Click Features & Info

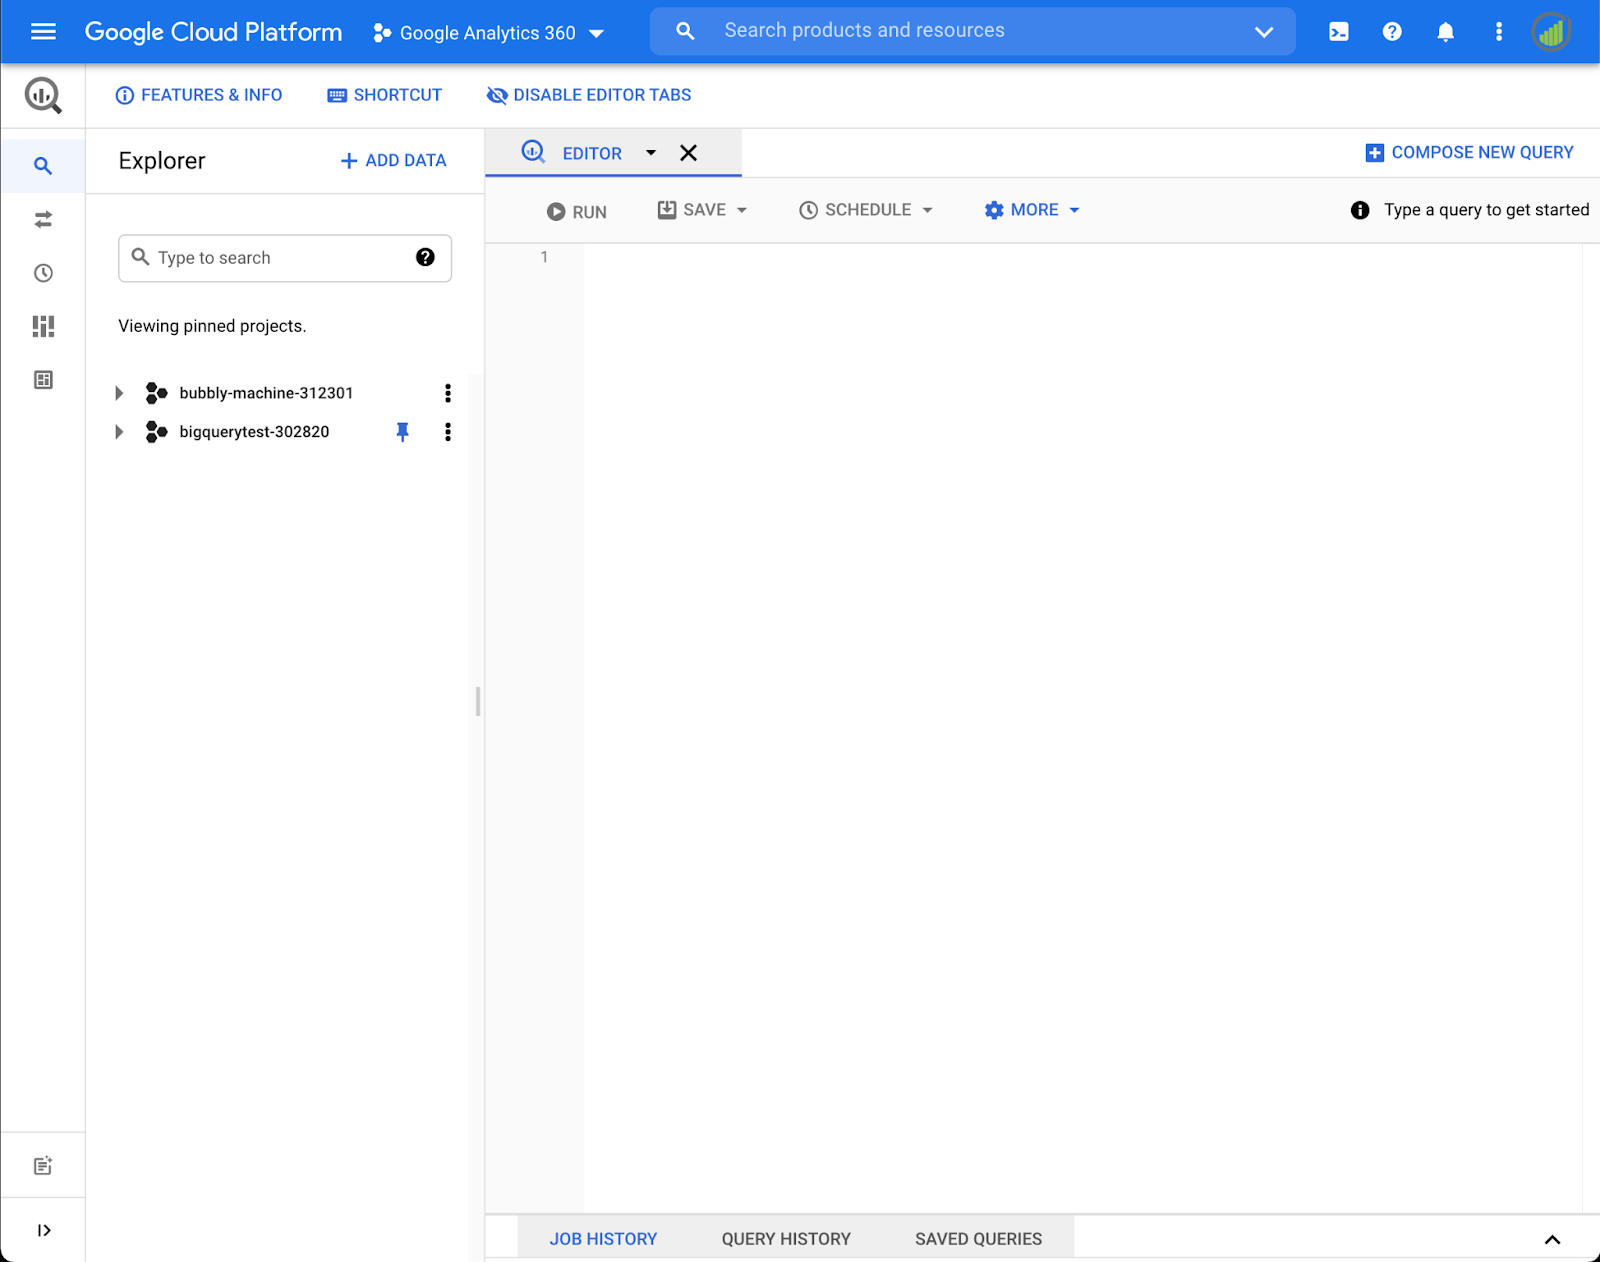pyautogui.click(x=199, y=95)
